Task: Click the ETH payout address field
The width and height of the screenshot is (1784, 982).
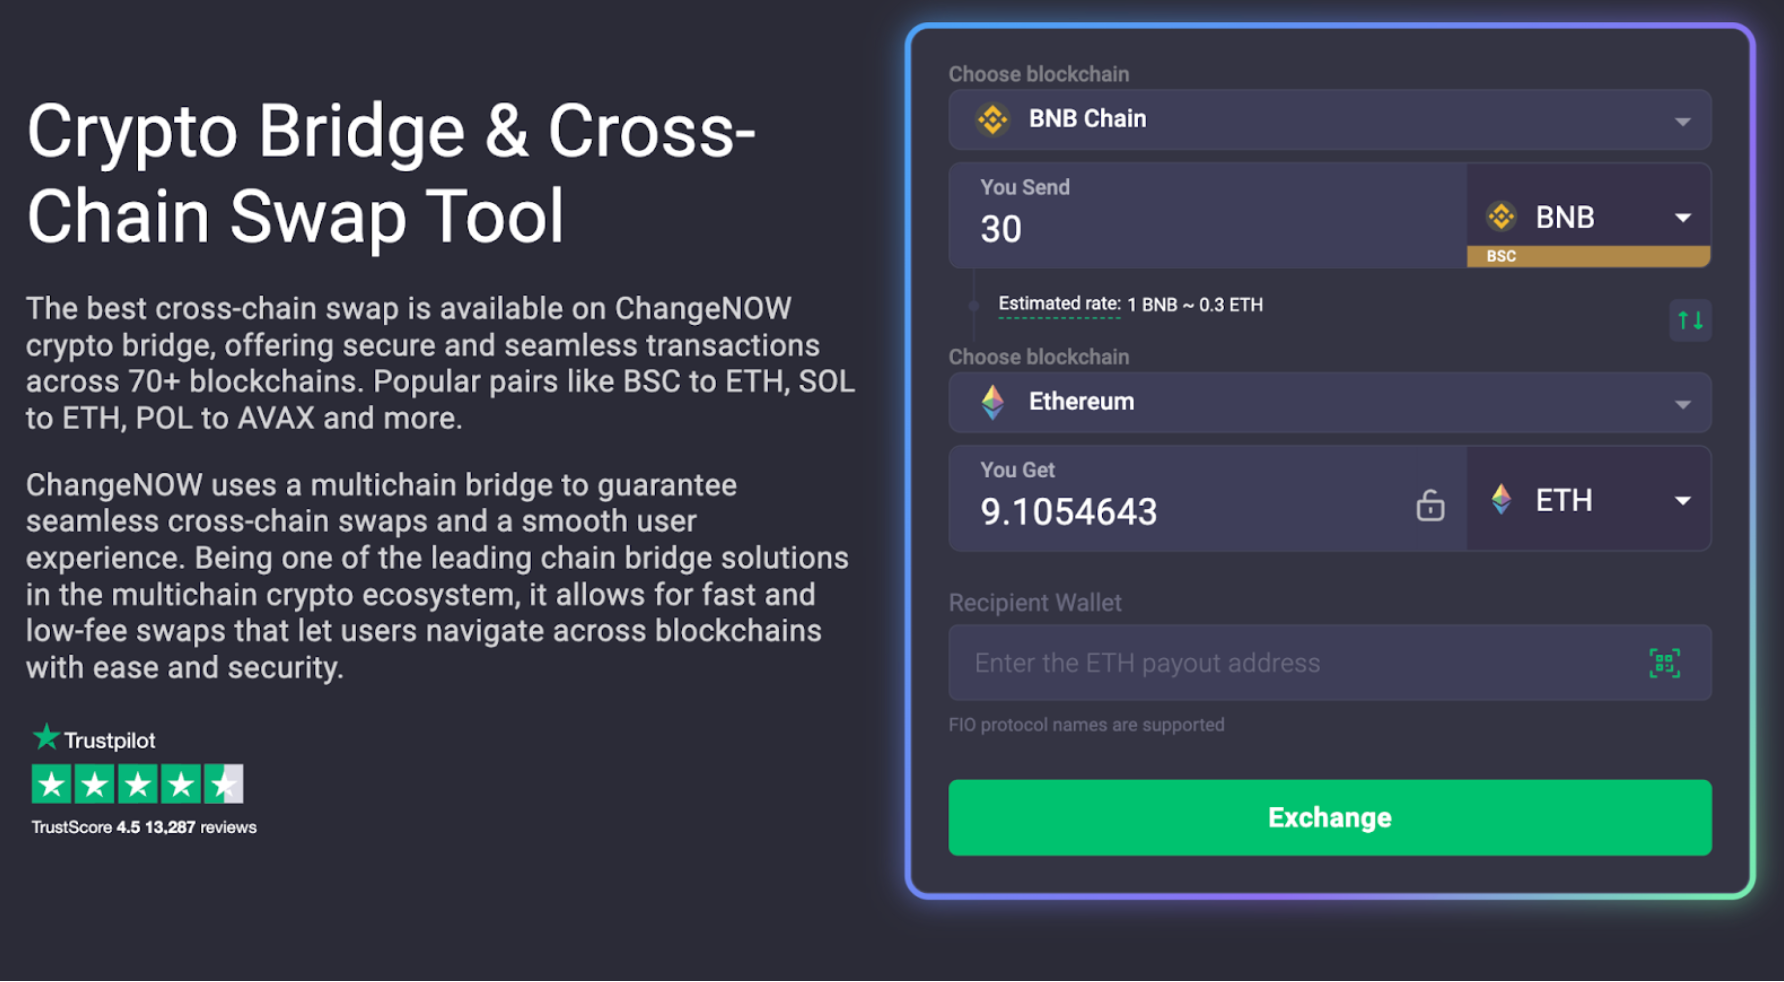Action: (x=1250, y=662)
